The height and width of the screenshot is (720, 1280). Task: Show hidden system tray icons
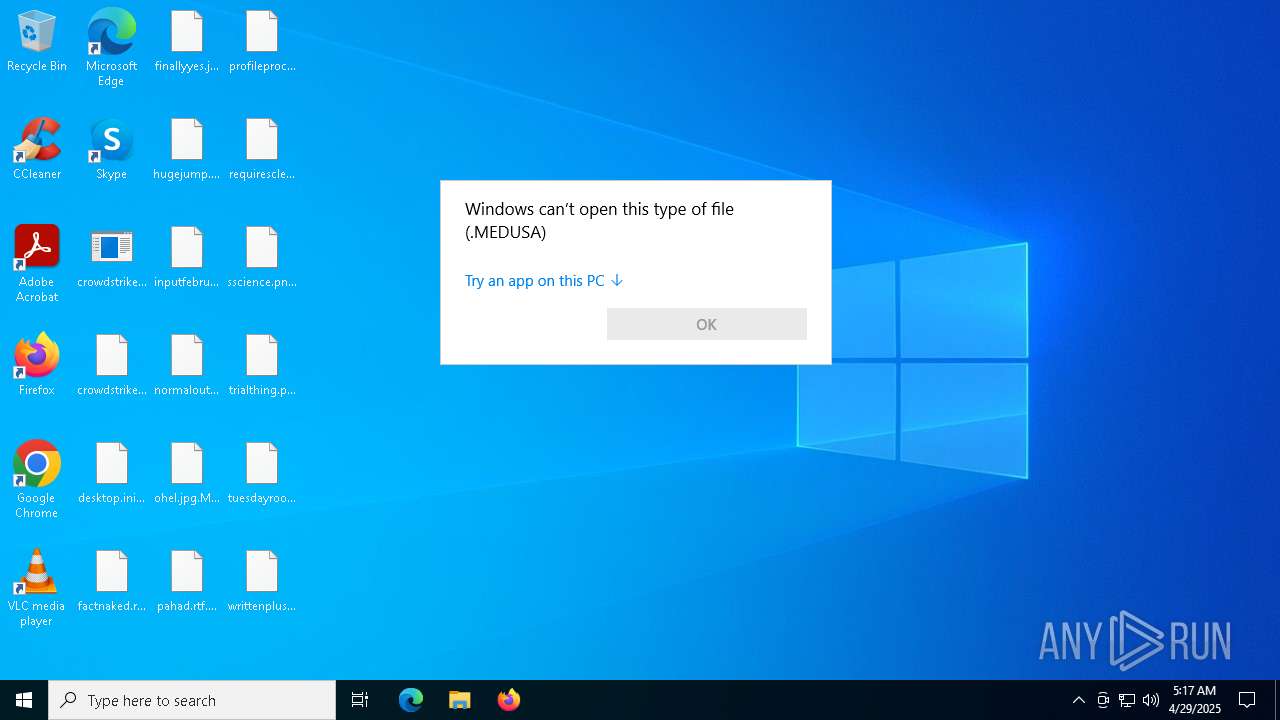pos(1079,700)
